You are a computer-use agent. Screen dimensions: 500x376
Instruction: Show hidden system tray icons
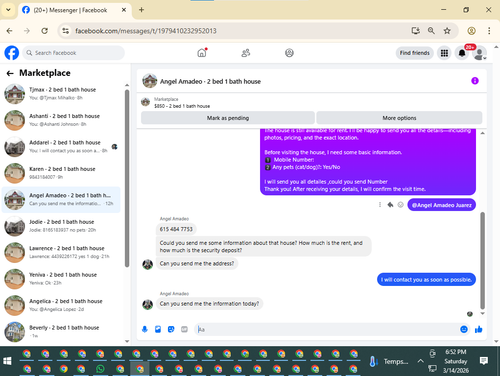(420, 361)
